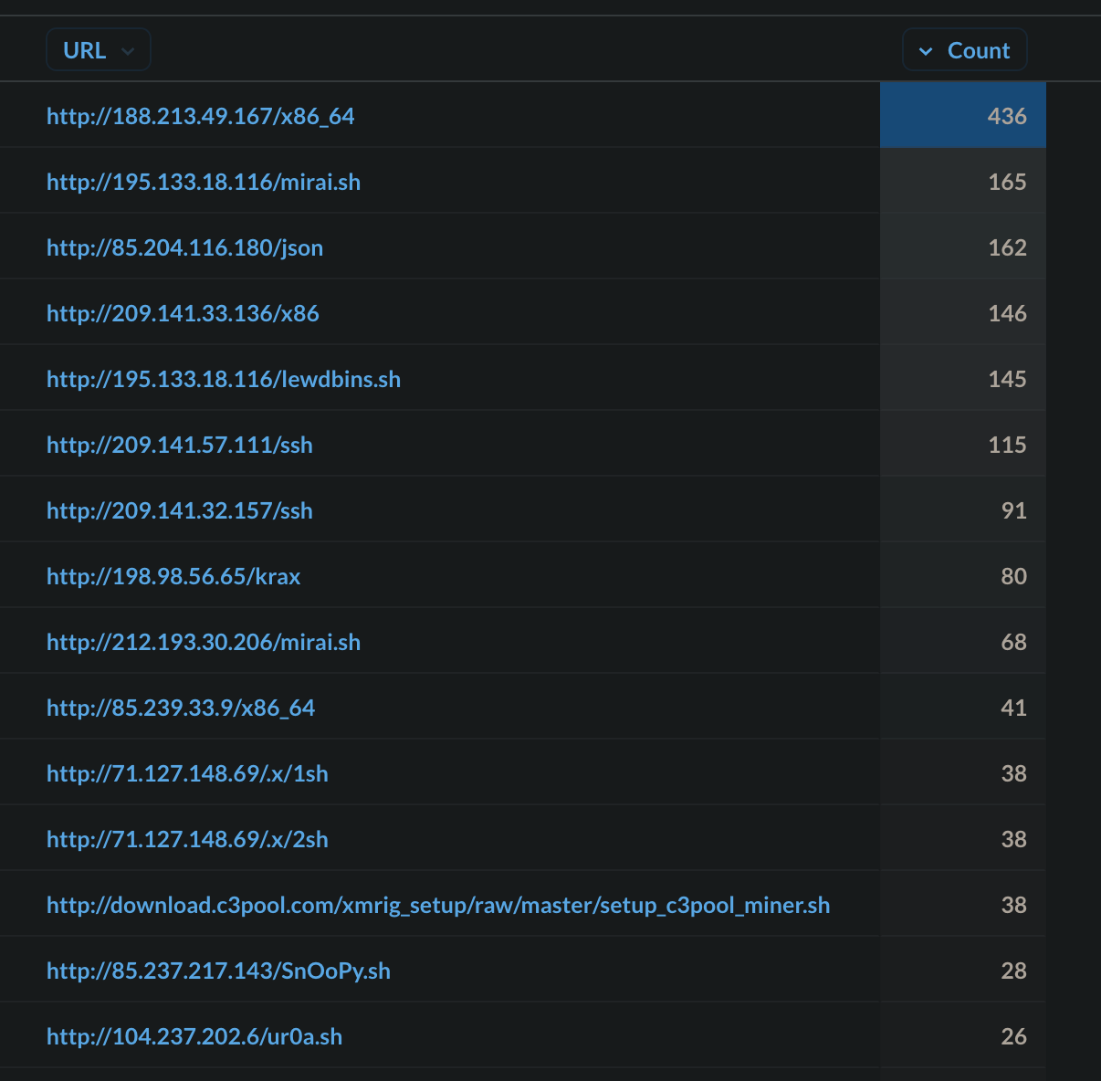The height and width of the screenshot is (1081, 1101).
Task: Select count cell 162
Action: 963,247
